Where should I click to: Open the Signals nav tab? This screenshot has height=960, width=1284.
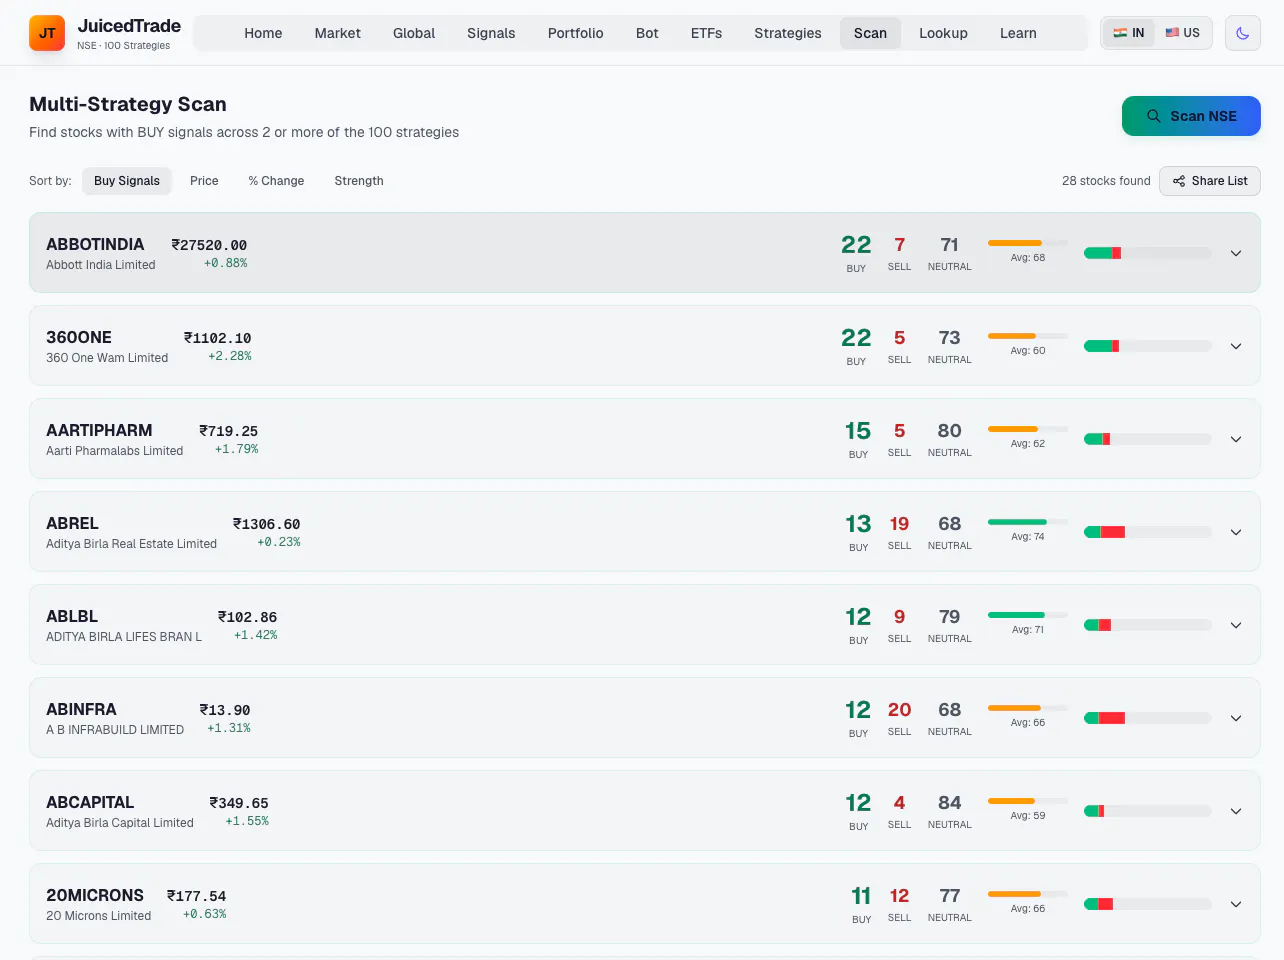[491, 33]
